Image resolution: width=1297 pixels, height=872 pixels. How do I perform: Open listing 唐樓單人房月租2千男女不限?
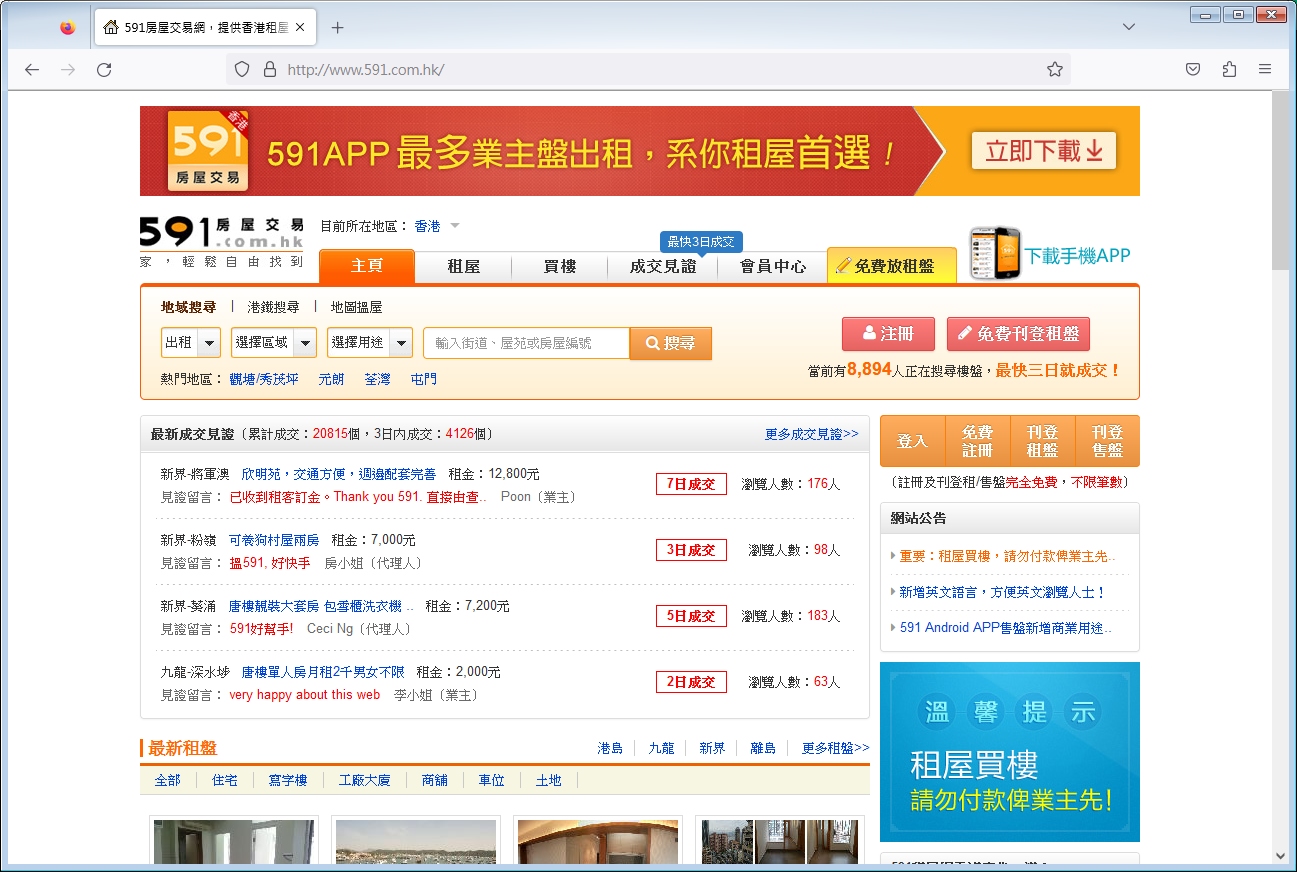click(x=323, y=672)
